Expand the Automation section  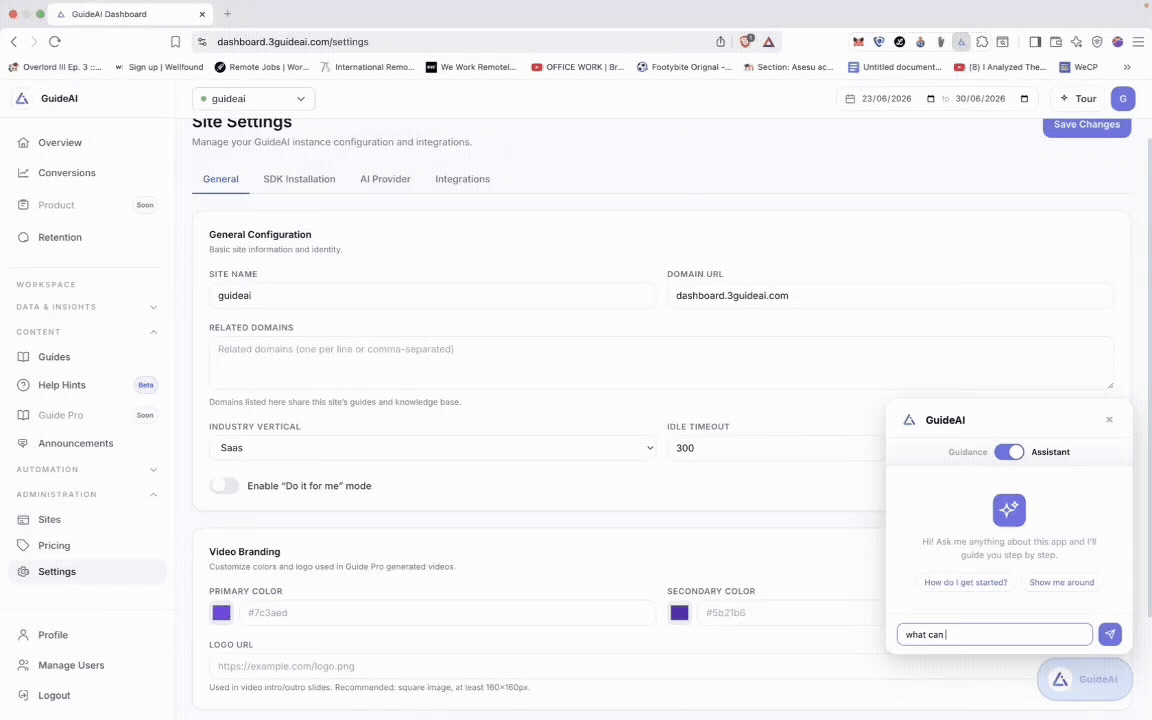point(87,469)
